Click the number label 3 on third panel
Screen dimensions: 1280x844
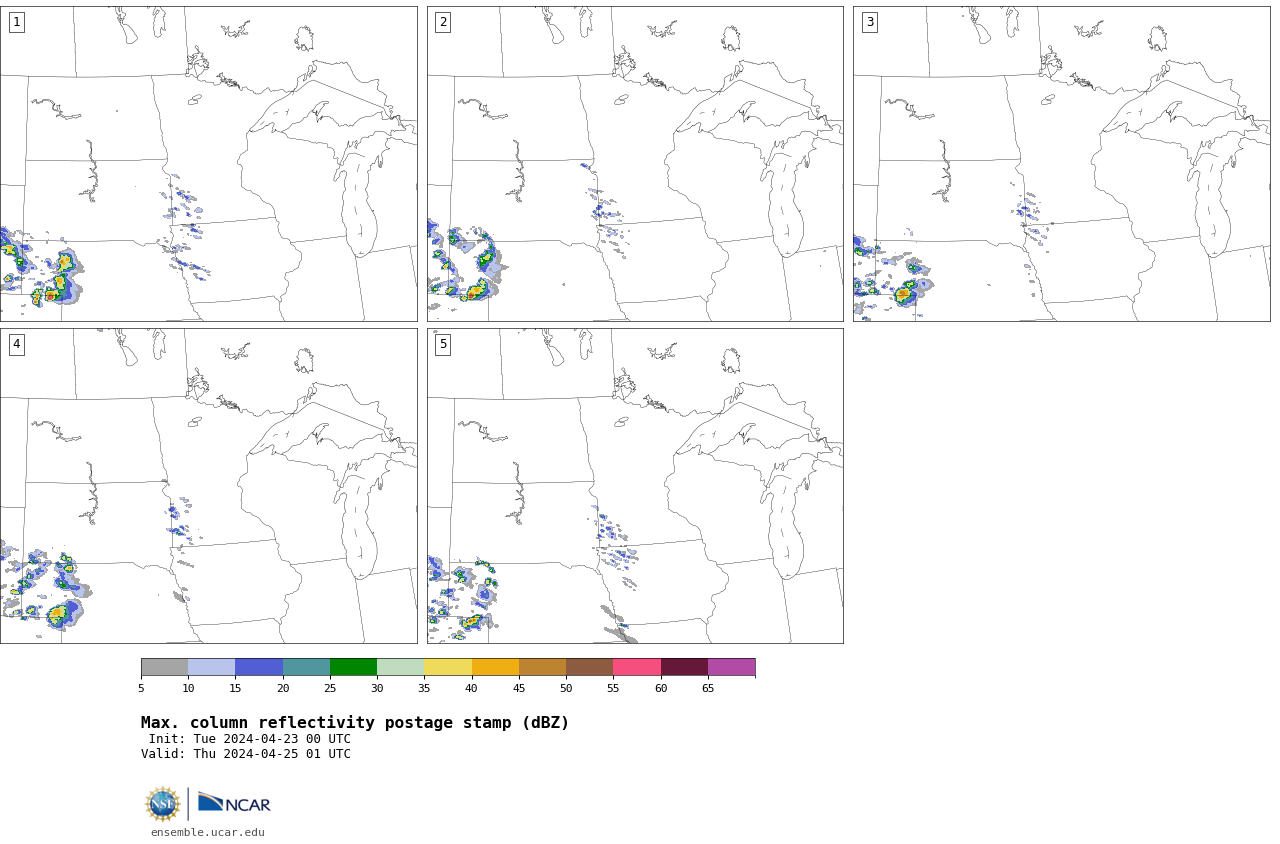coord(869,22)
